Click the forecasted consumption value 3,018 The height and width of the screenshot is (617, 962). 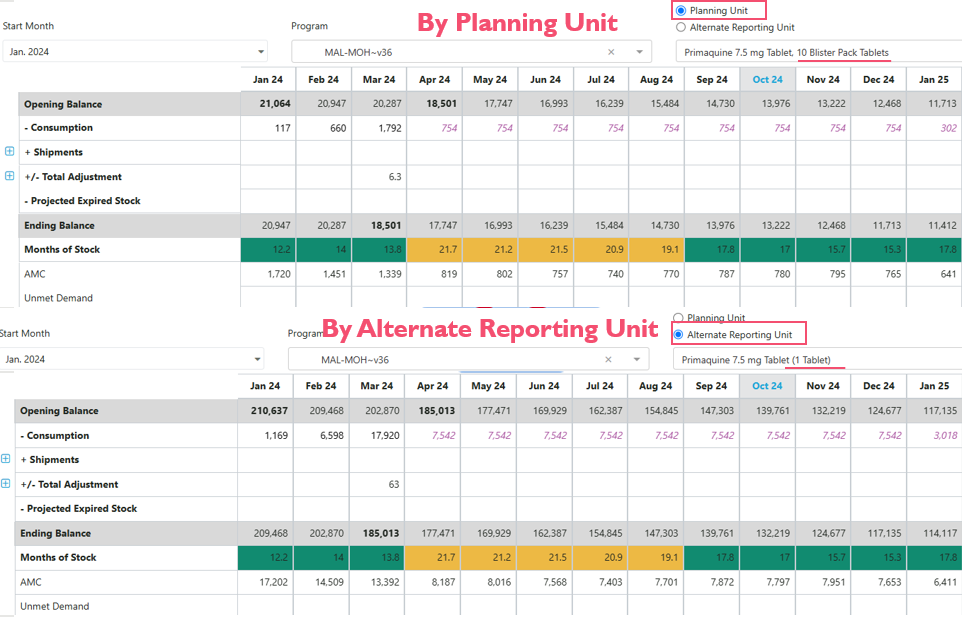click(x=945, y=435)
